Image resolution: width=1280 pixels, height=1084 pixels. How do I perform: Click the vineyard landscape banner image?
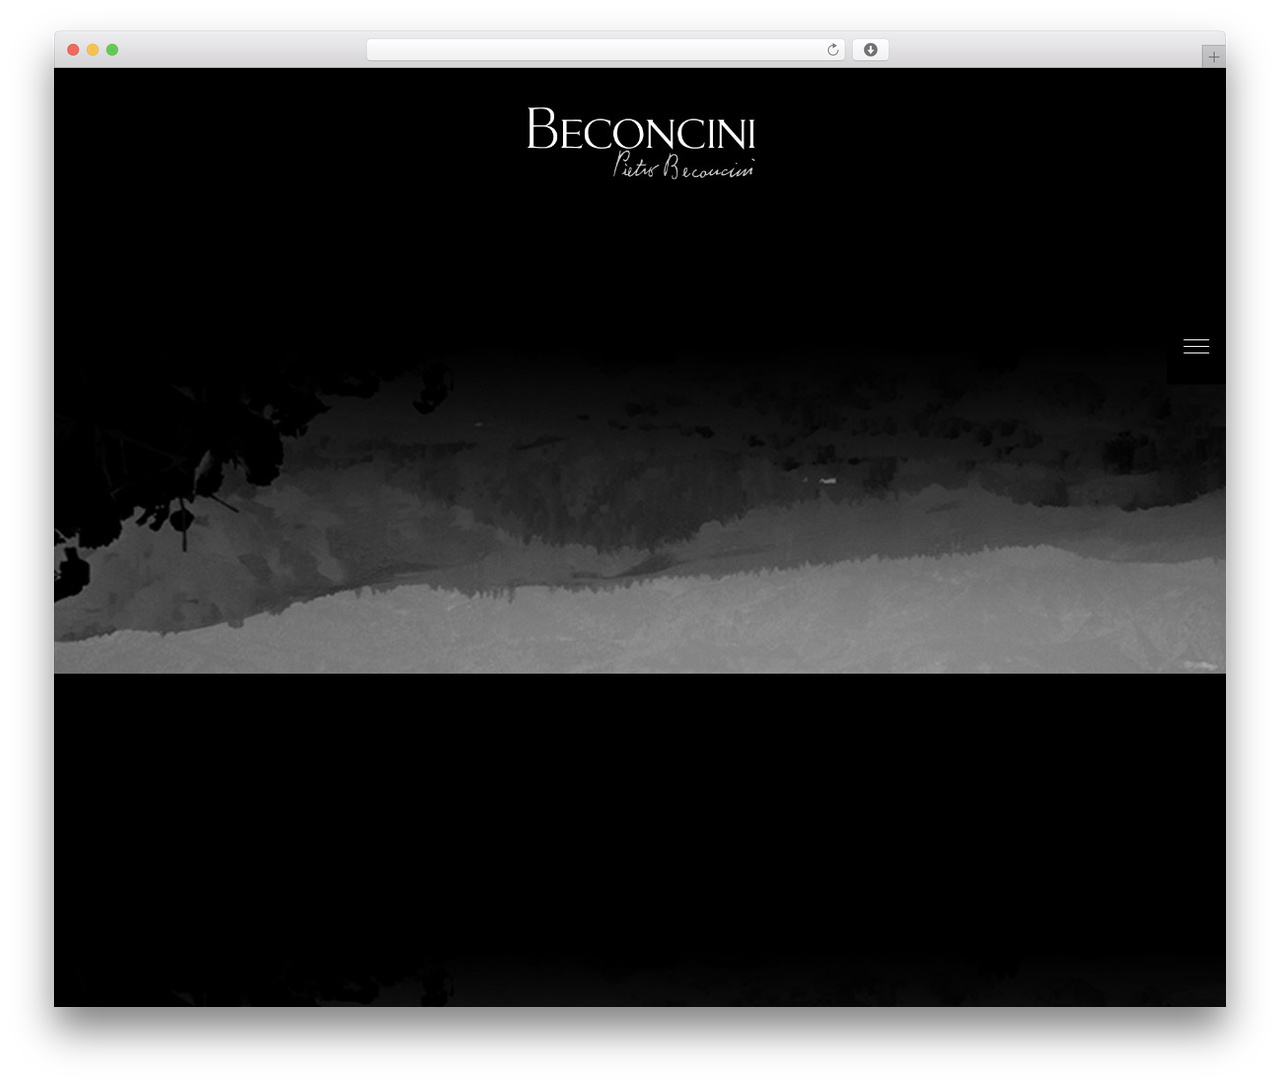640,510
